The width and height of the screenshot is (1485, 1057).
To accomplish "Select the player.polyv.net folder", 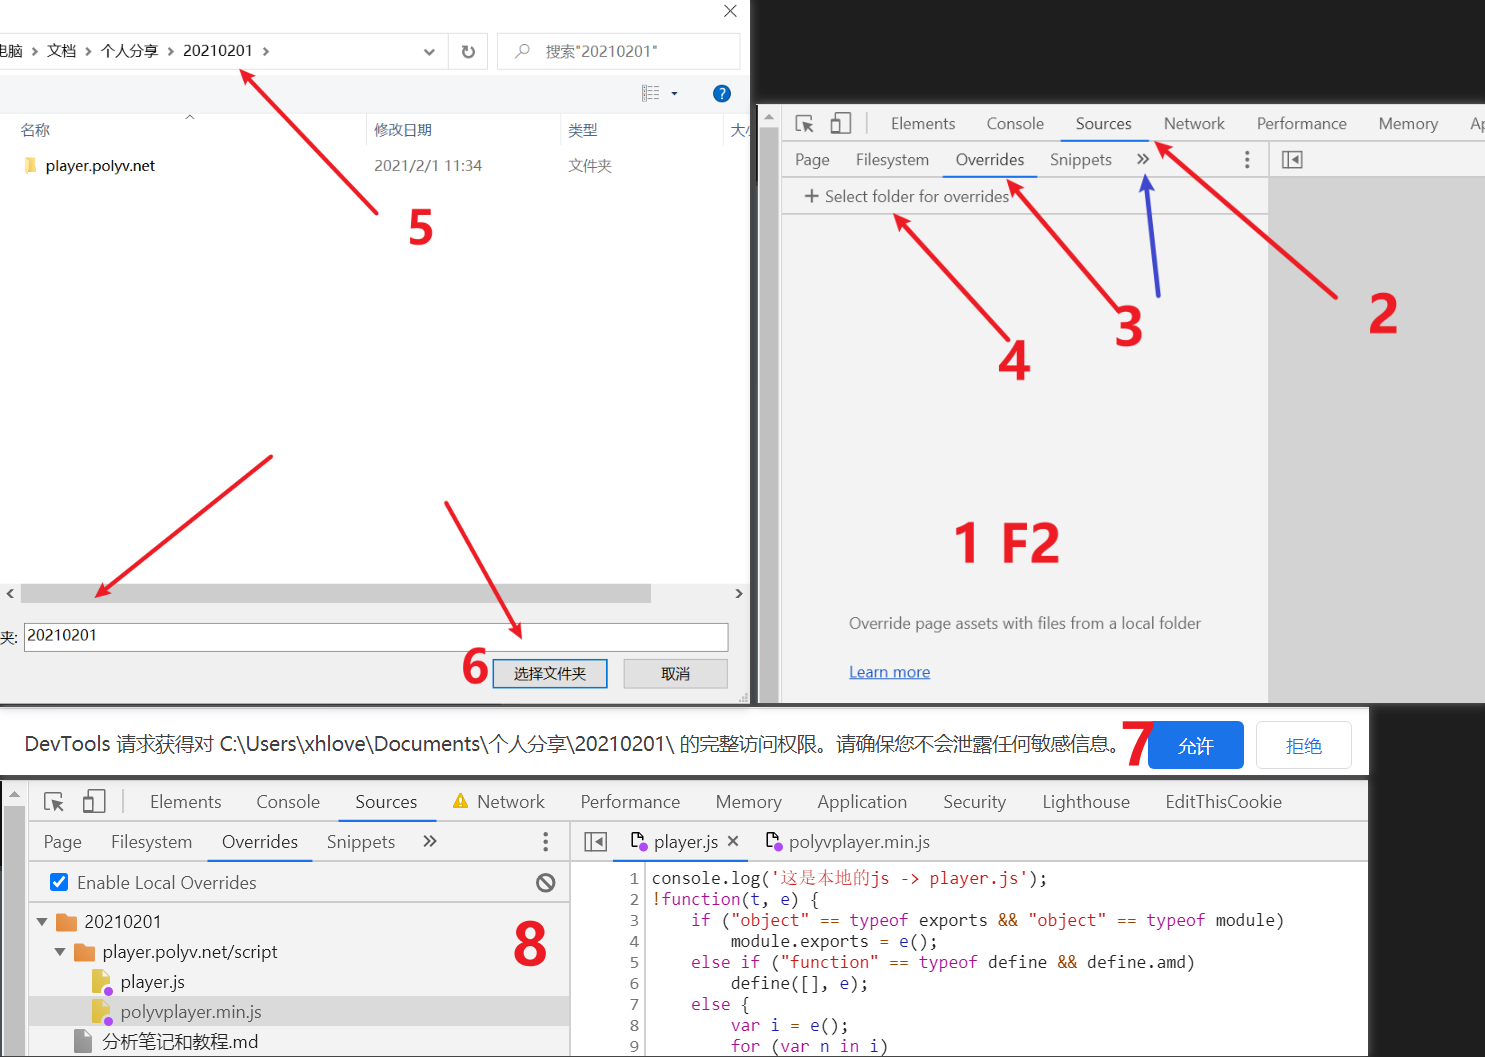I will click(100, 166).
